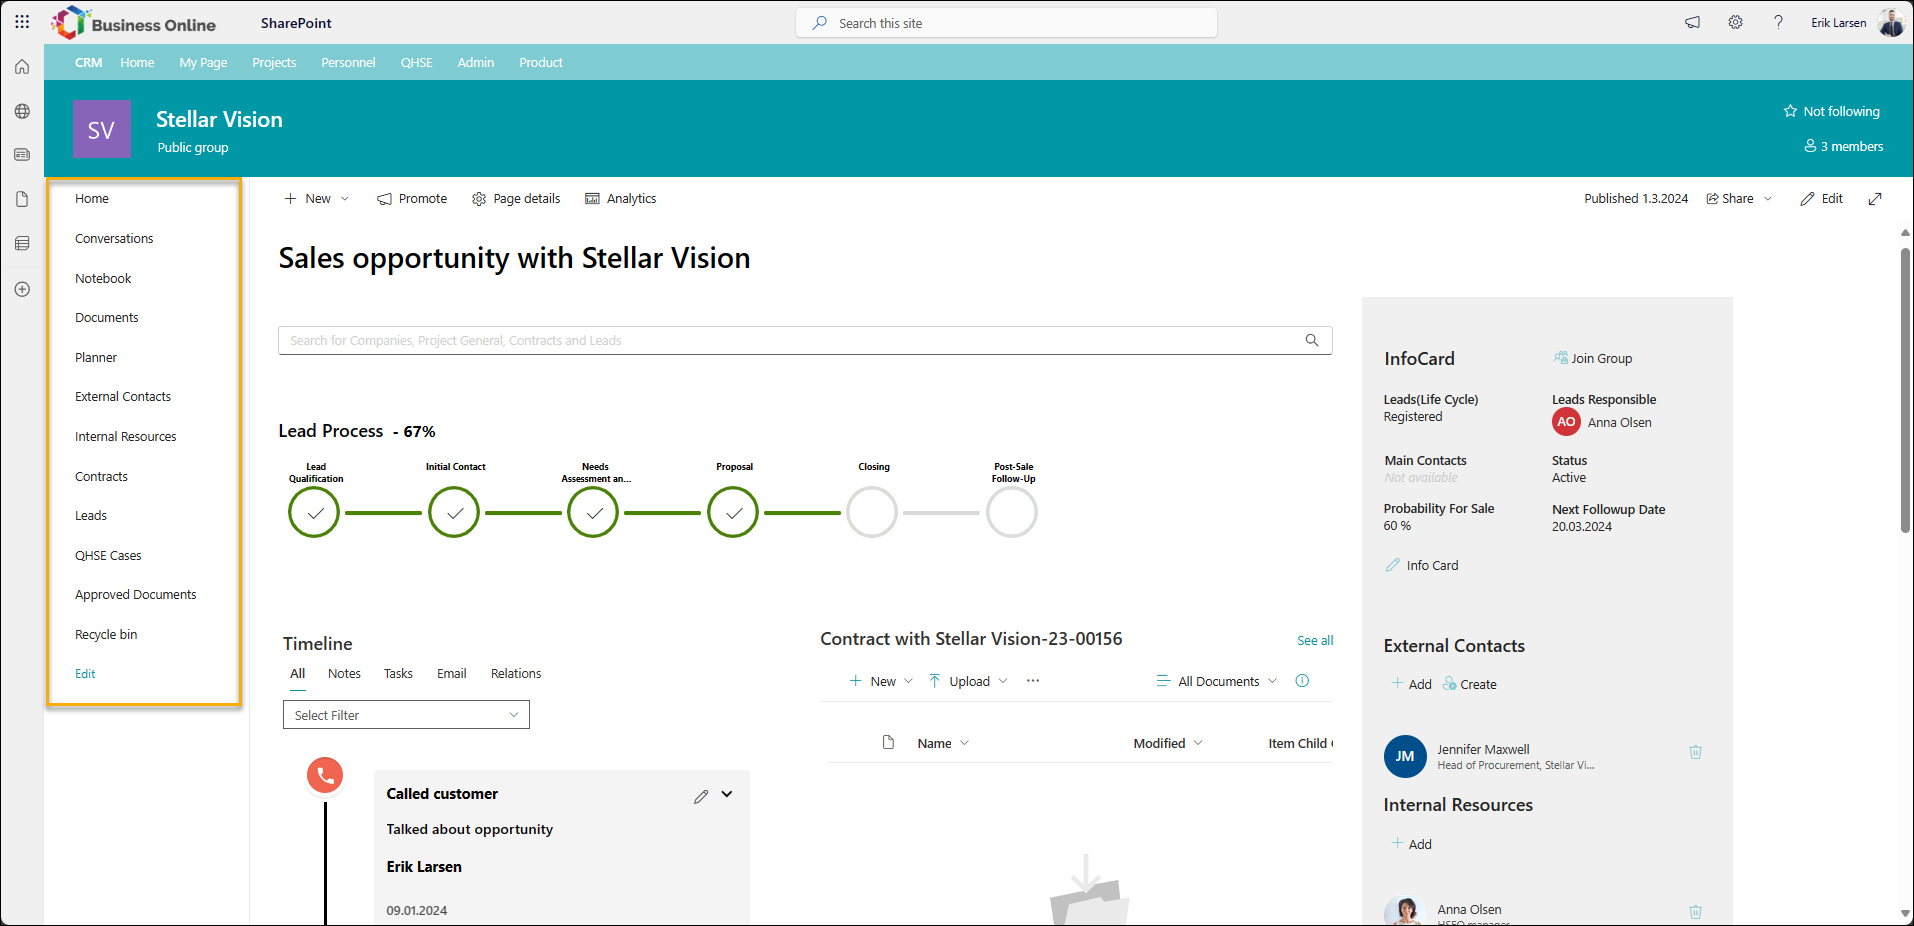Click the Post-Sale Follow-Up step circle
Viewport: 1914px width, 926px height.
point(1013,513)
